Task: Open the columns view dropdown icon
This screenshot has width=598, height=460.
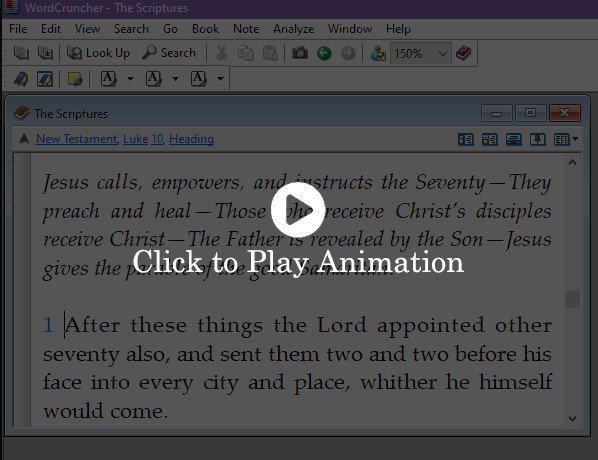Action: (566, 140)
